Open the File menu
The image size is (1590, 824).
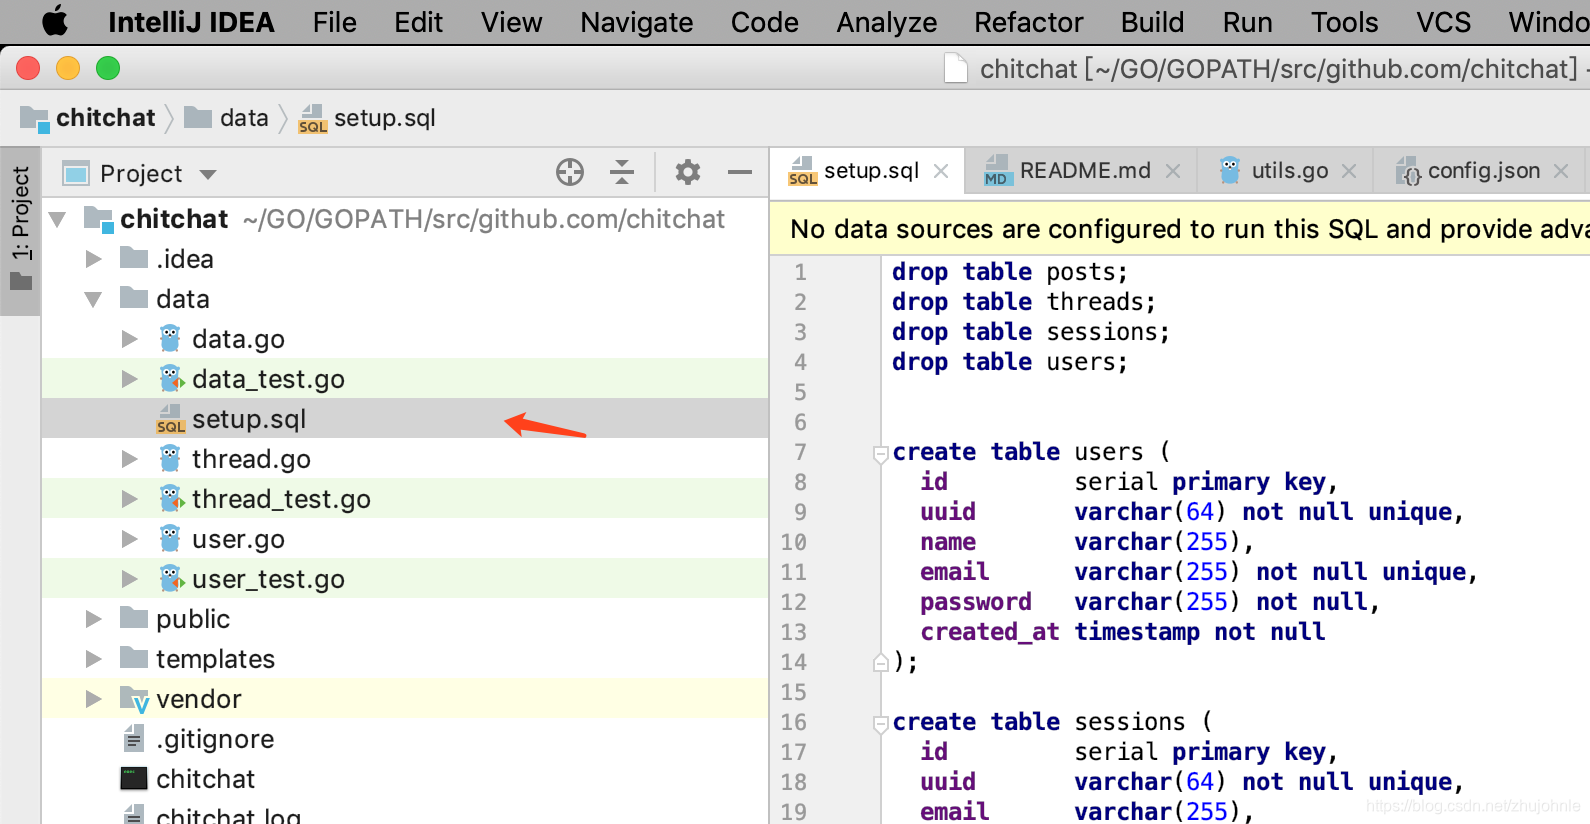click(x=334, y=22)
